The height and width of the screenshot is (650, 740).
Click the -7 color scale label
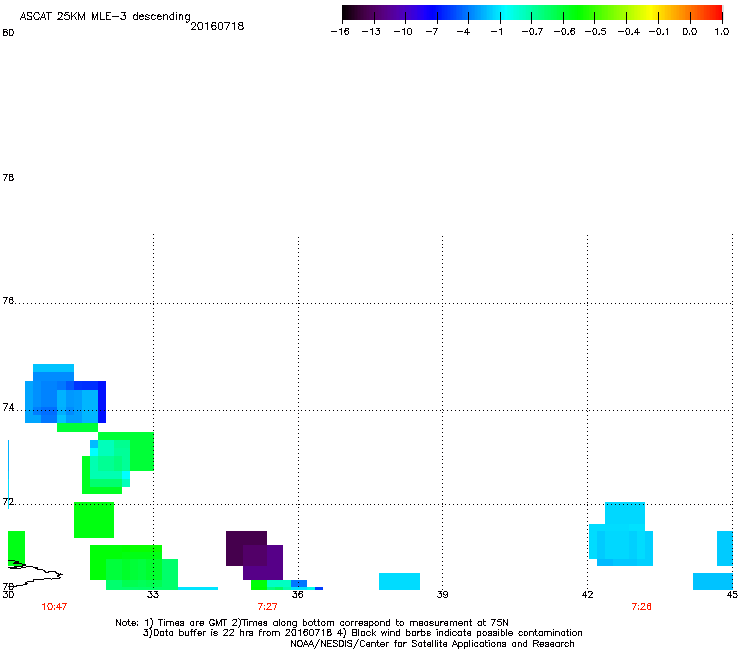432,32
